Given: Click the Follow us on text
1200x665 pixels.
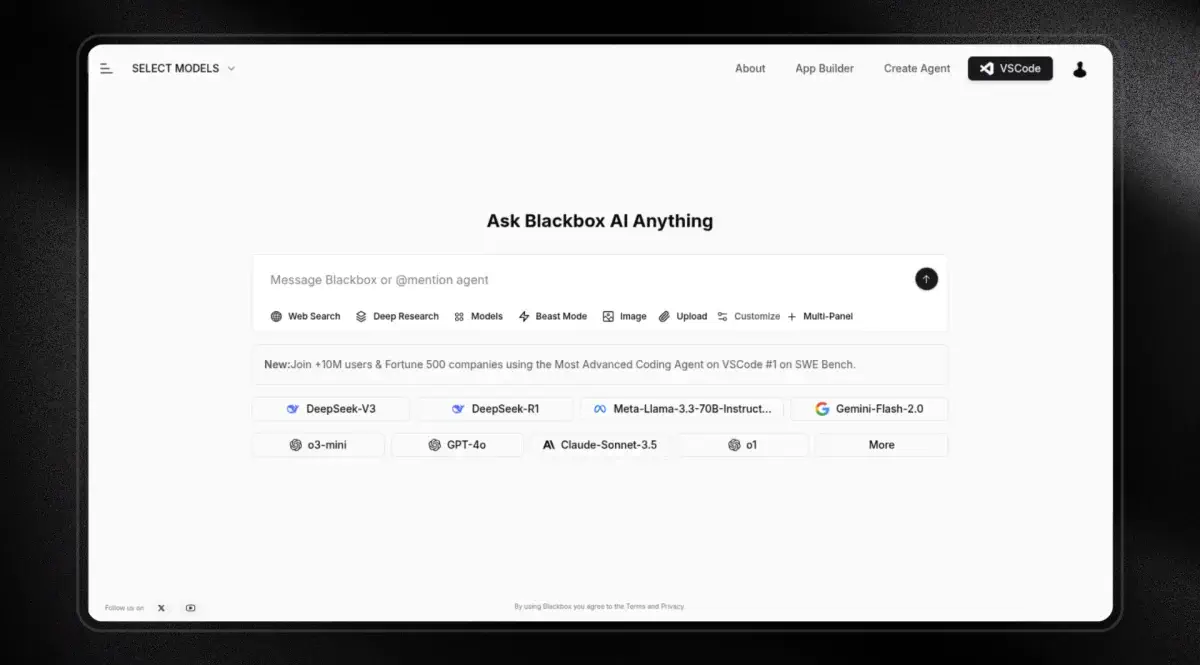Looking at the screenshot, I should pos(124,608).
